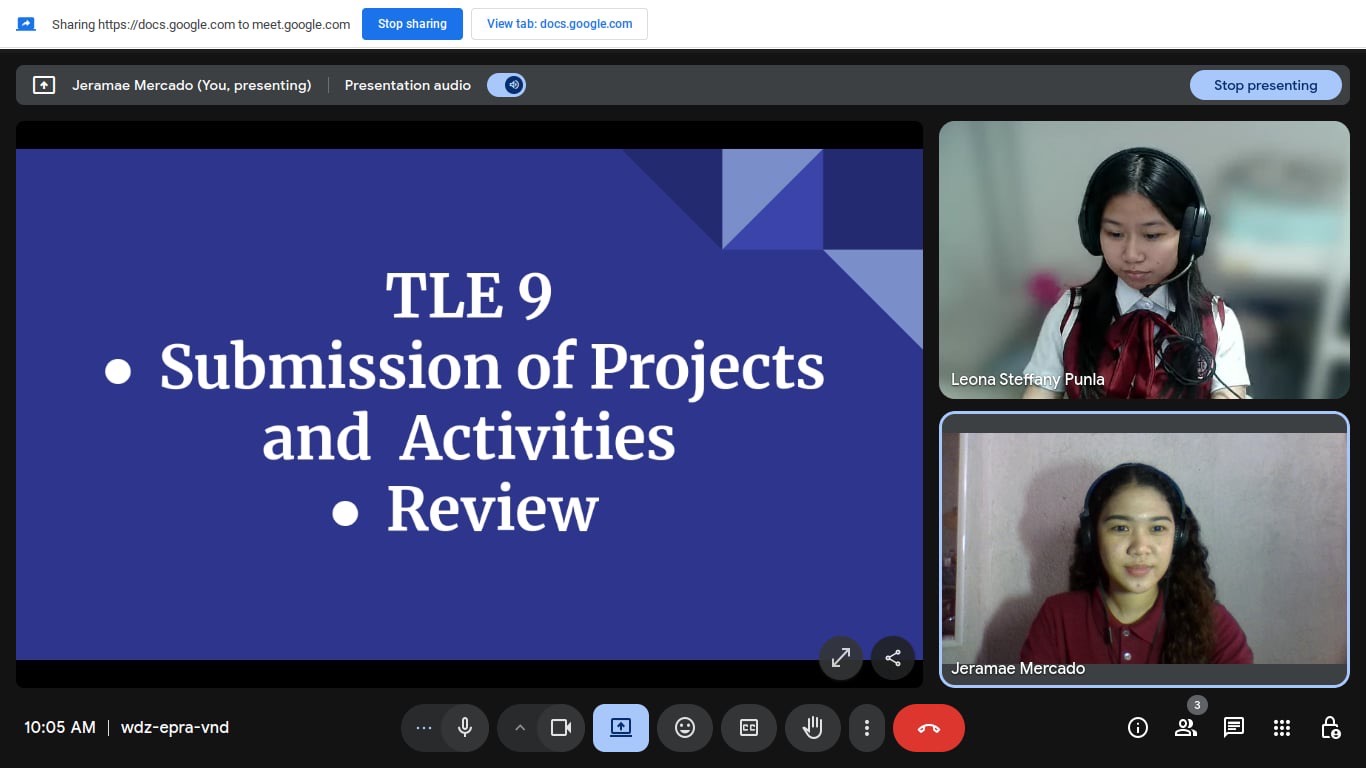Image resolution: width=1366 pixels, height=768 pixels.
Task: Open the host controls lock icon
Action: 1330,728
